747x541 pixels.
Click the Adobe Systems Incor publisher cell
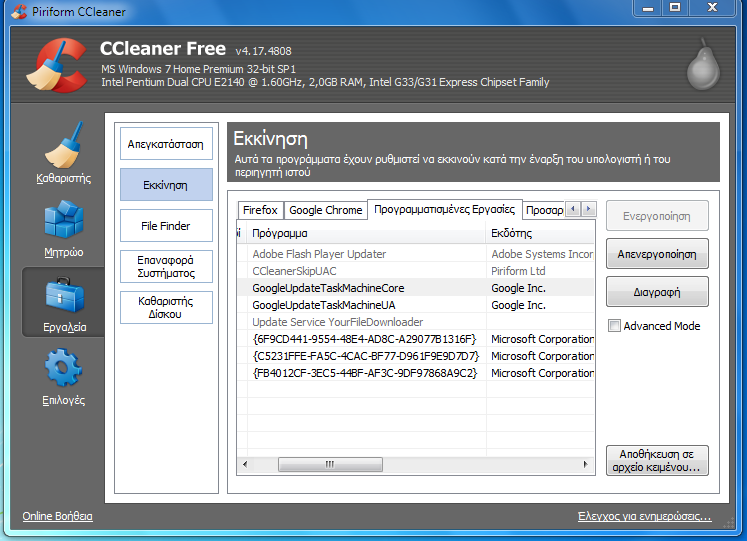(x=542, y=254)
